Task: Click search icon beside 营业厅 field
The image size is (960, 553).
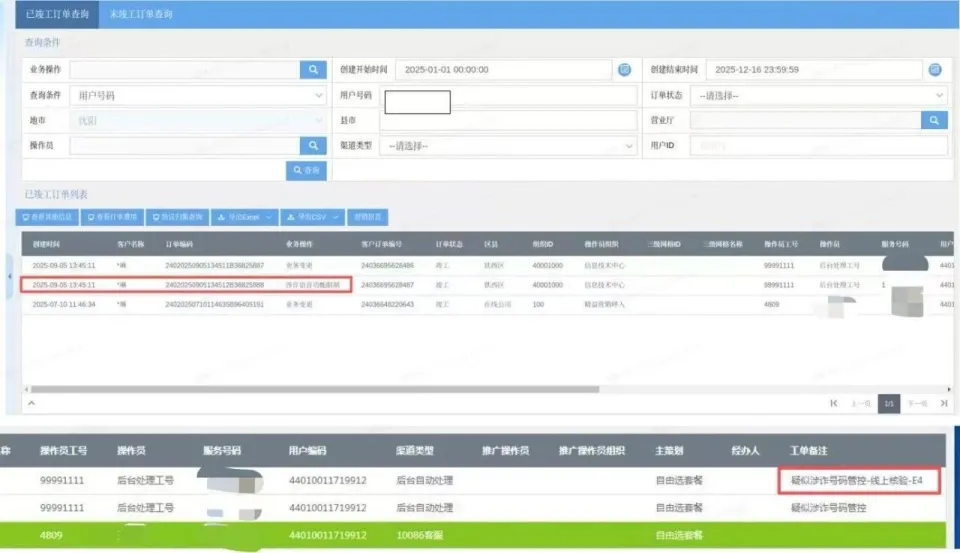Action: (934, 120)
